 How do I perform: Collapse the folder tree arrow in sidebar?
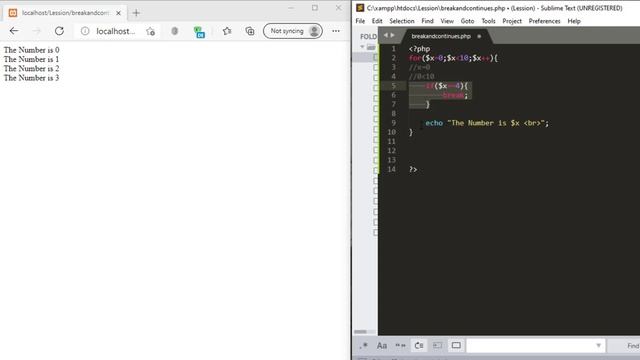362,47
